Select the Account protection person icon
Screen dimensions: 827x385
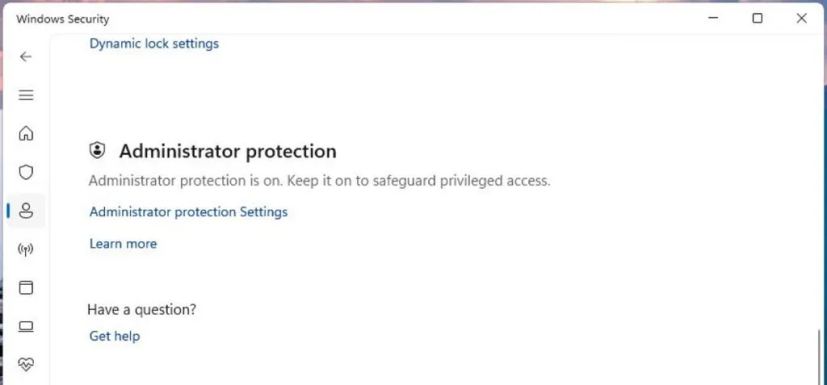point(26,211)
